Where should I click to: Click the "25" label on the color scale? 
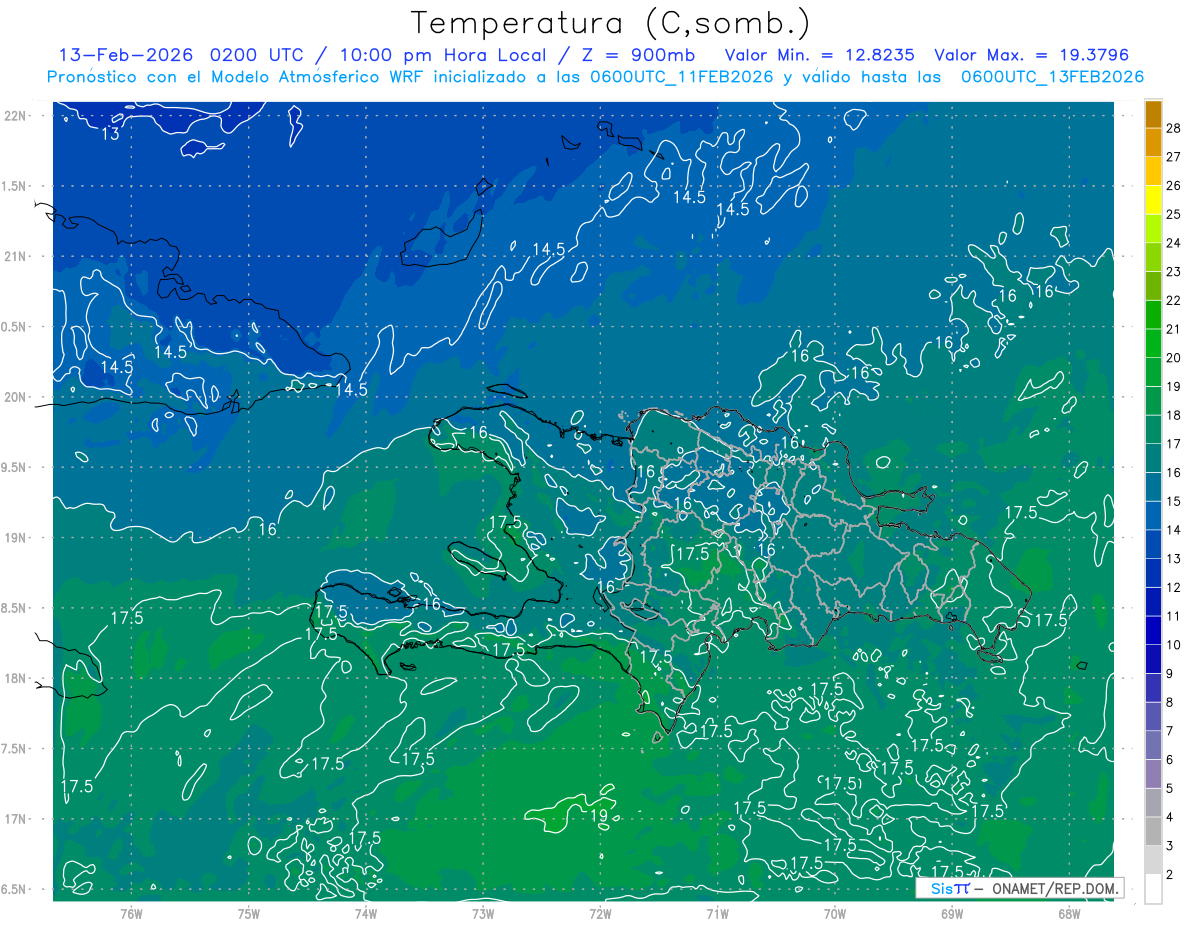[1174, 214]
